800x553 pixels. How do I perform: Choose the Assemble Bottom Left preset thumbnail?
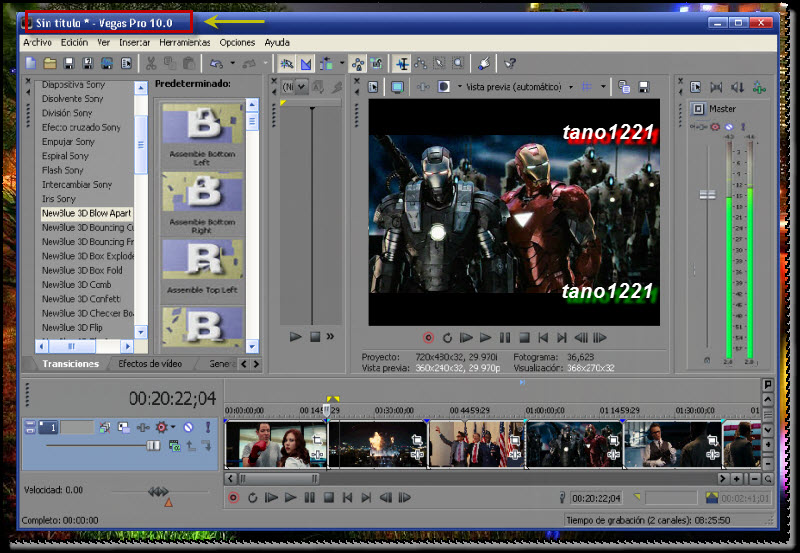click(x=203, y=124)
